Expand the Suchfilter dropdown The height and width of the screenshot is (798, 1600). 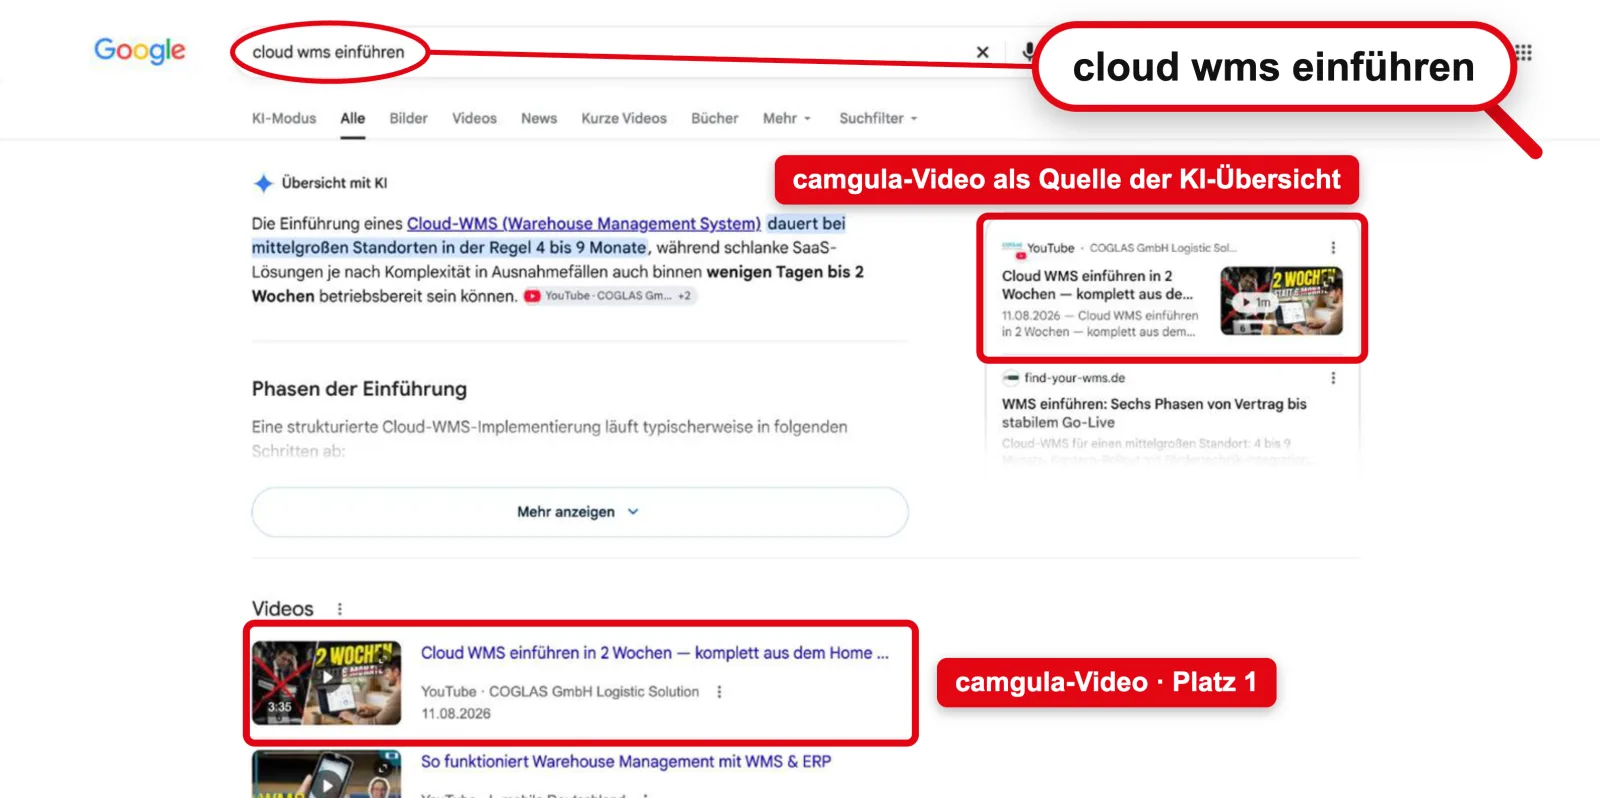pos(878,118)
